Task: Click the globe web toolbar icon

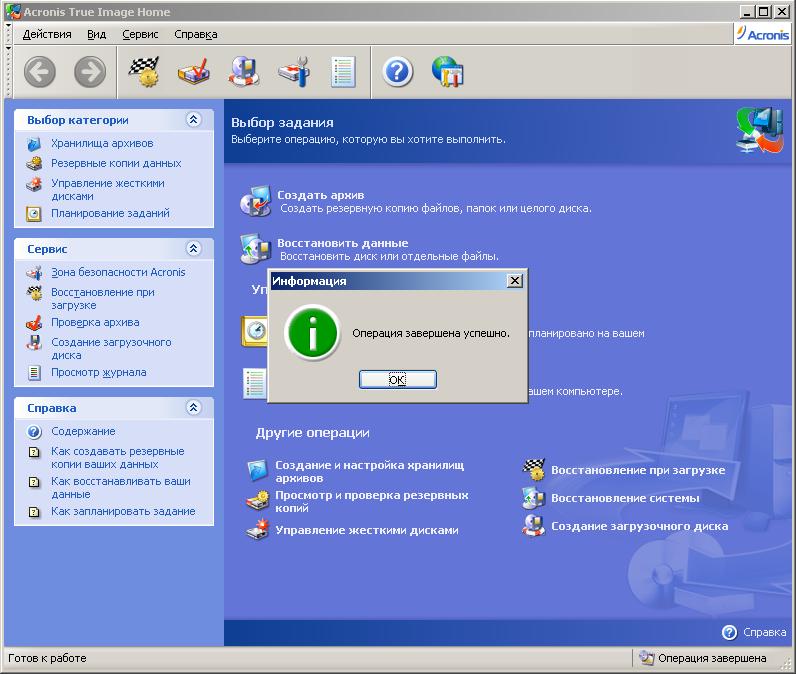Action: 448,72
